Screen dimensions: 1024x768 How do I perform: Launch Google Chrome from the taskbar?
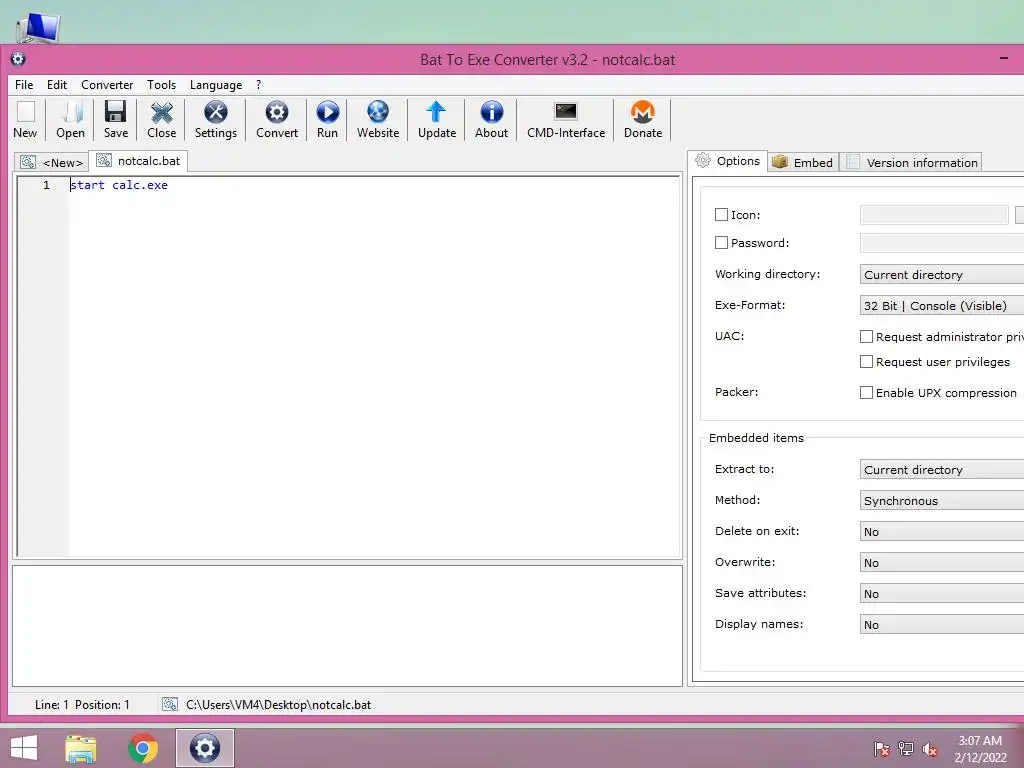point(142,748)
